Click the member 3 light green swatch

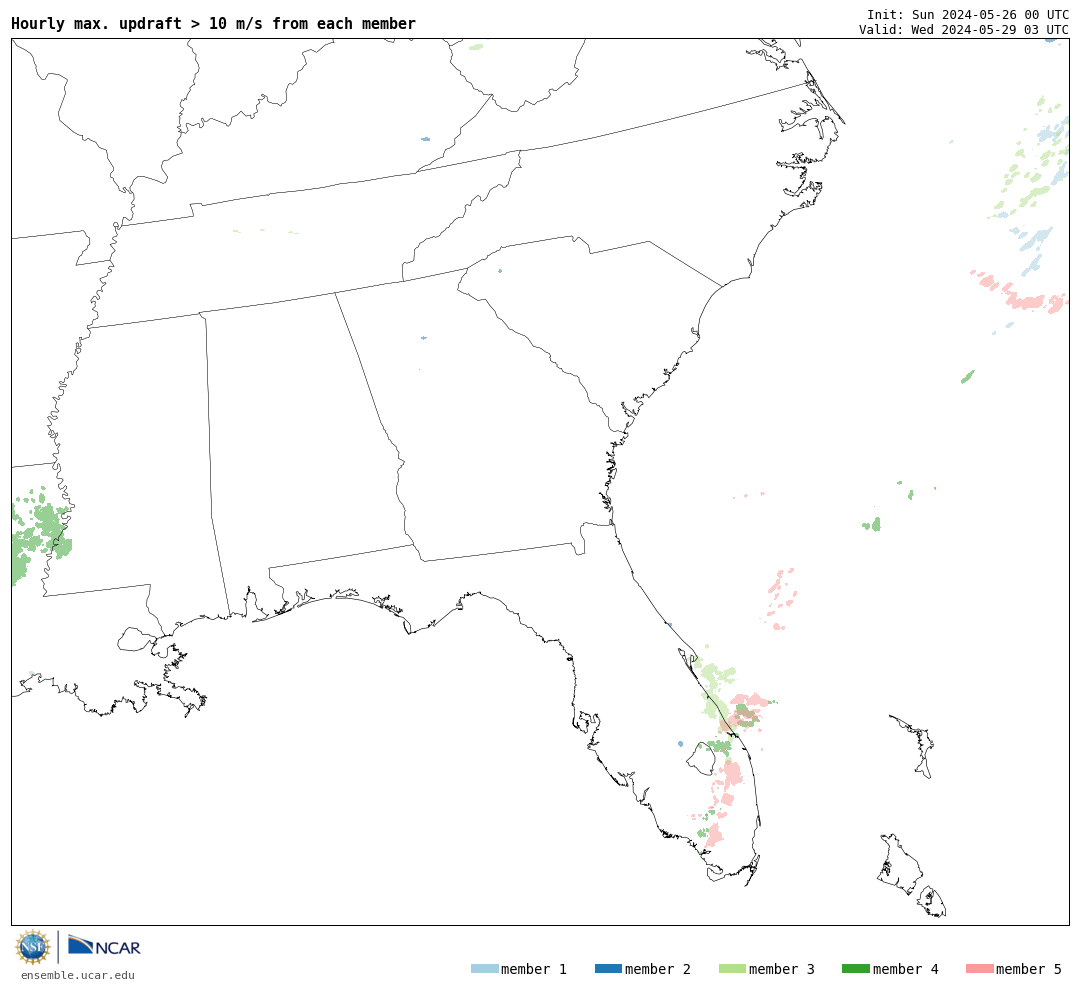(x=732, y=969)
